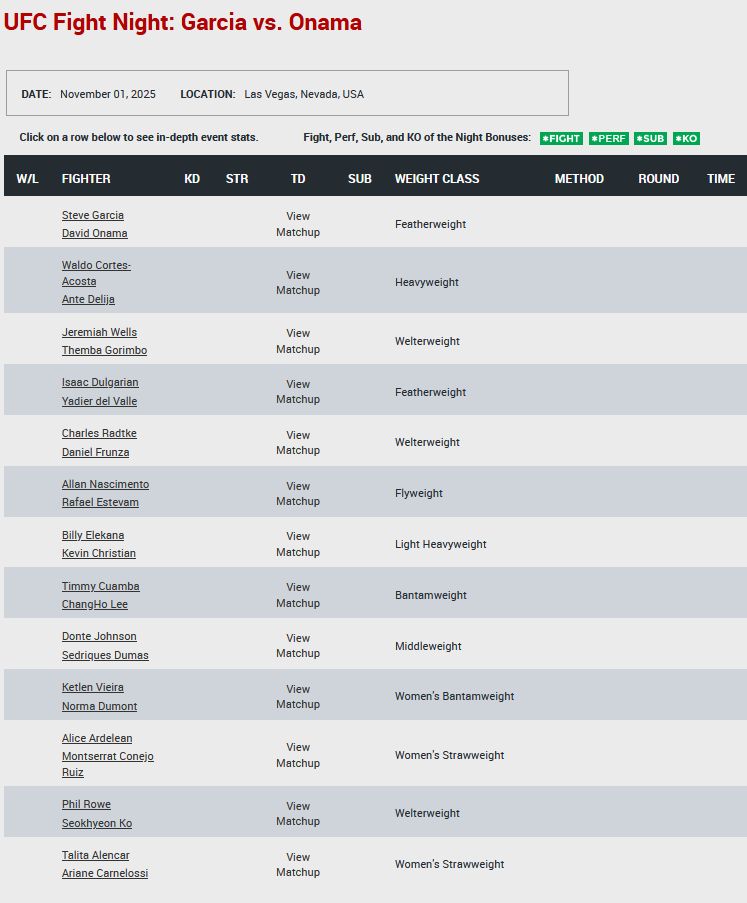This screenshot has height=903, width=747.
Task: Select the ChangHo Lee link
Action: [94, 604]
